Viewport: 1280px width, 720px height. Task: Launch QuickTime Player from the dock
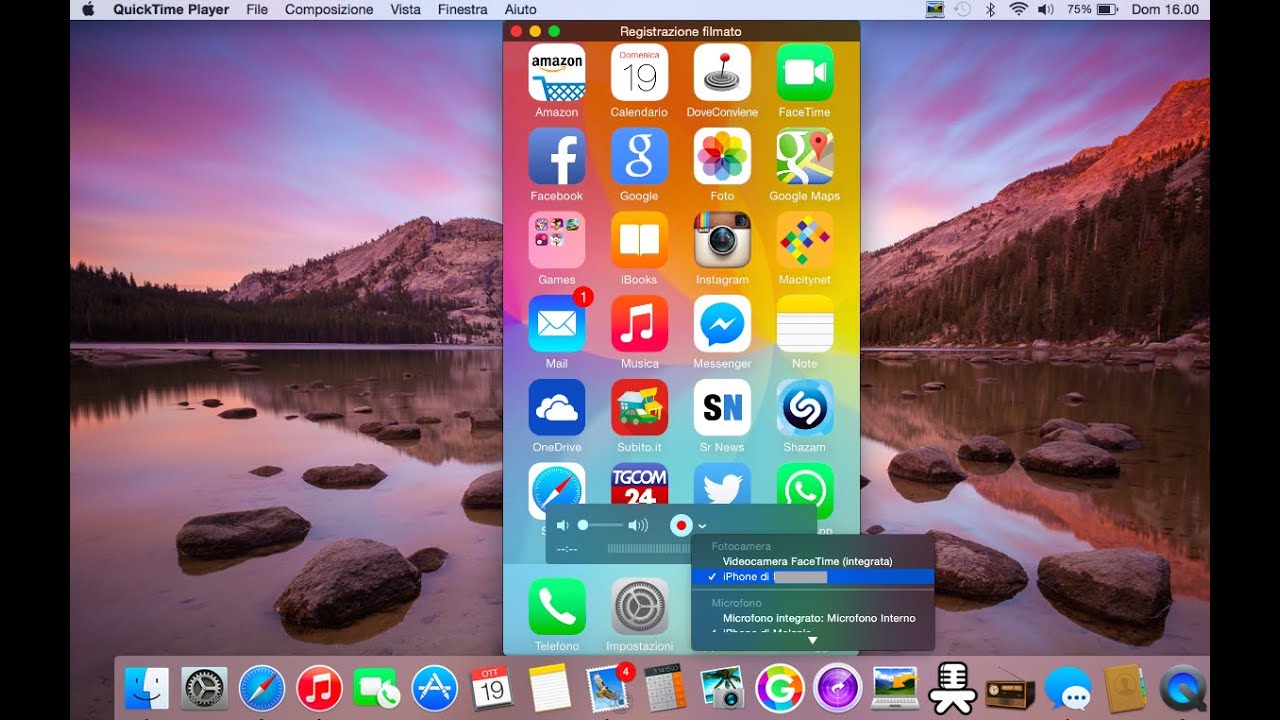tap(1183, 688)
